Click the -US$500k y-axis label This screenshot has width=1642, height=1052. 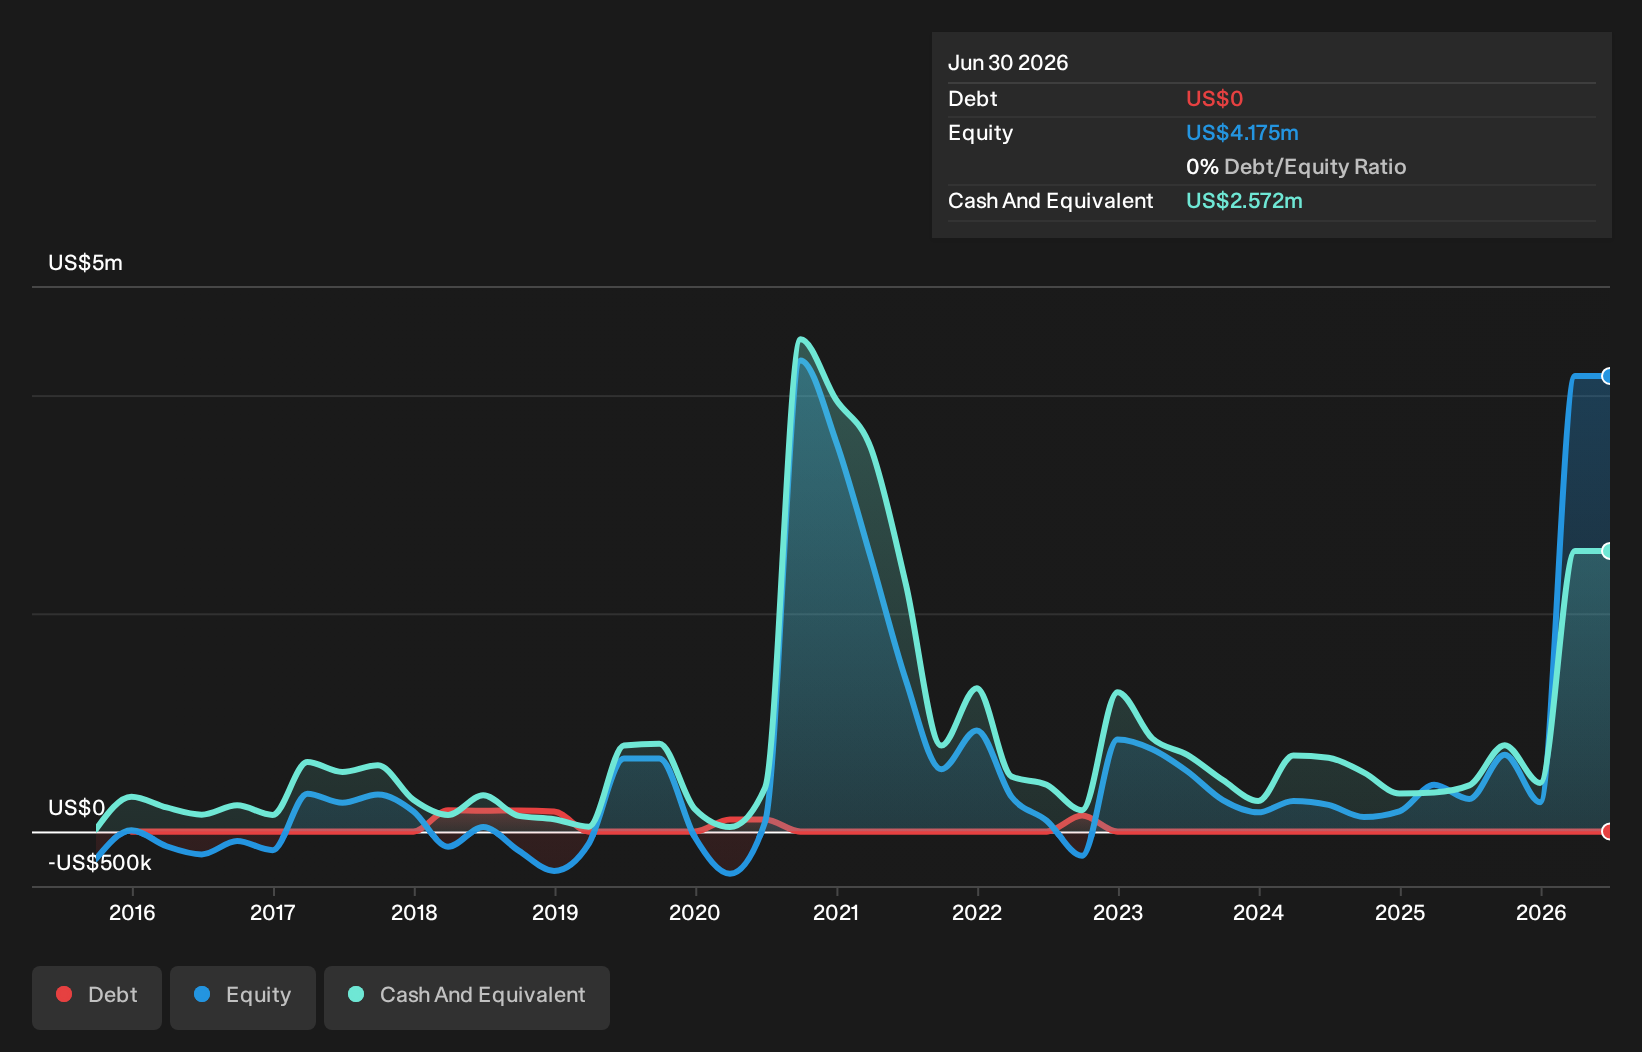tap(100, 863)
